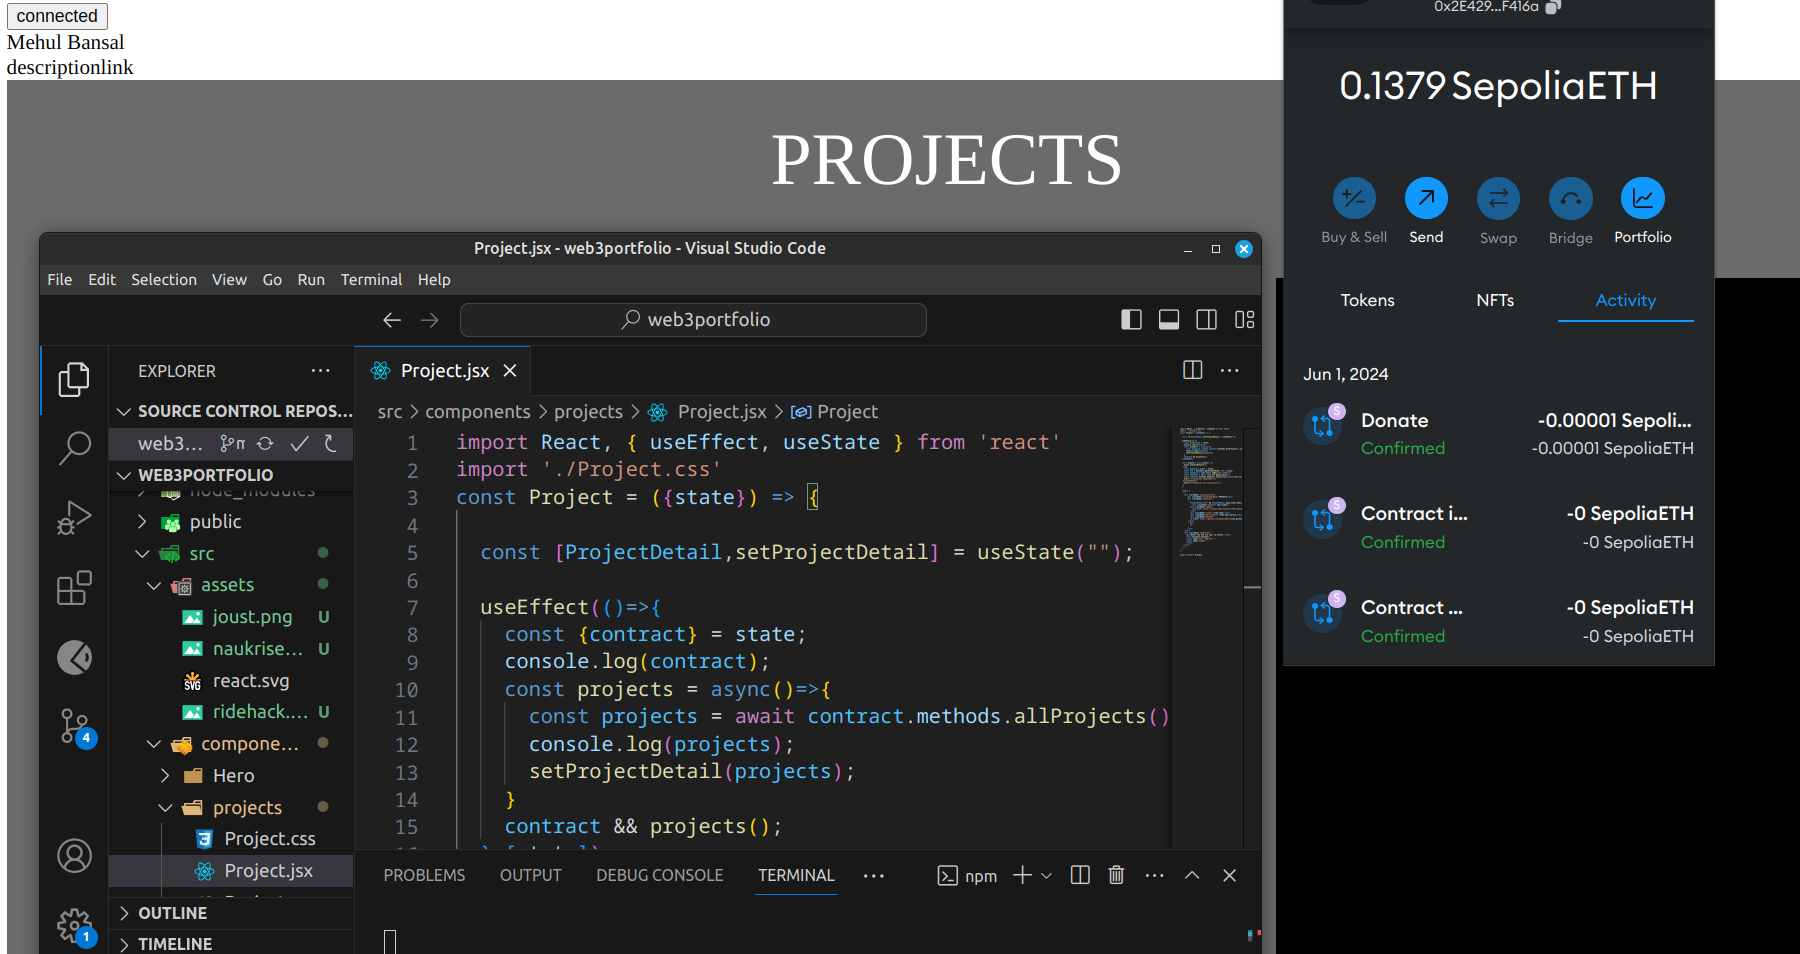Screen dimensions: 1800x954
Task: Open the File menu
Action: [60, 280]
